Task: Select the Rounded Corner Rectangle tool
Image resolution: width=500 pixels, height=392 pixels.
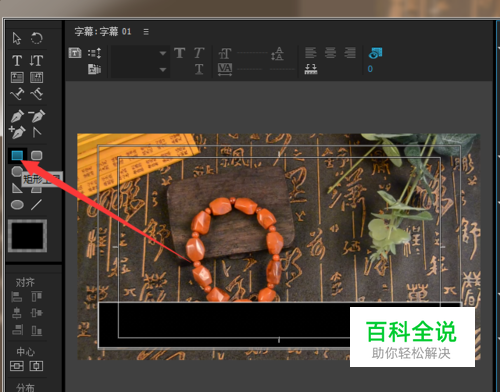Action: (x=37, y=155)
